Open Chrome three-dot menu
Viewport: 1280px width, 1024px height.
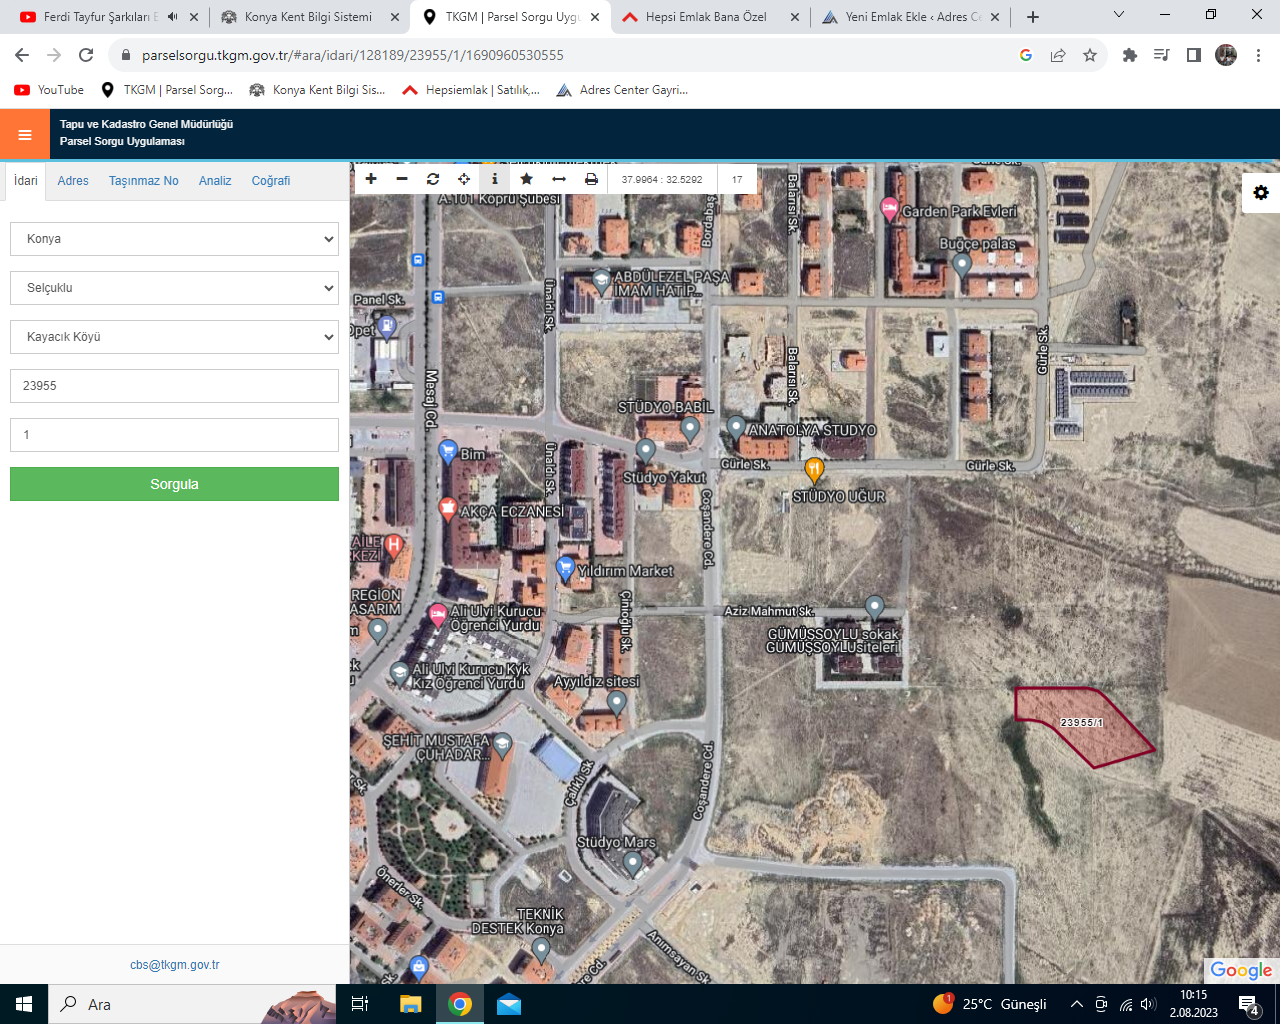tap(1259, 55)
